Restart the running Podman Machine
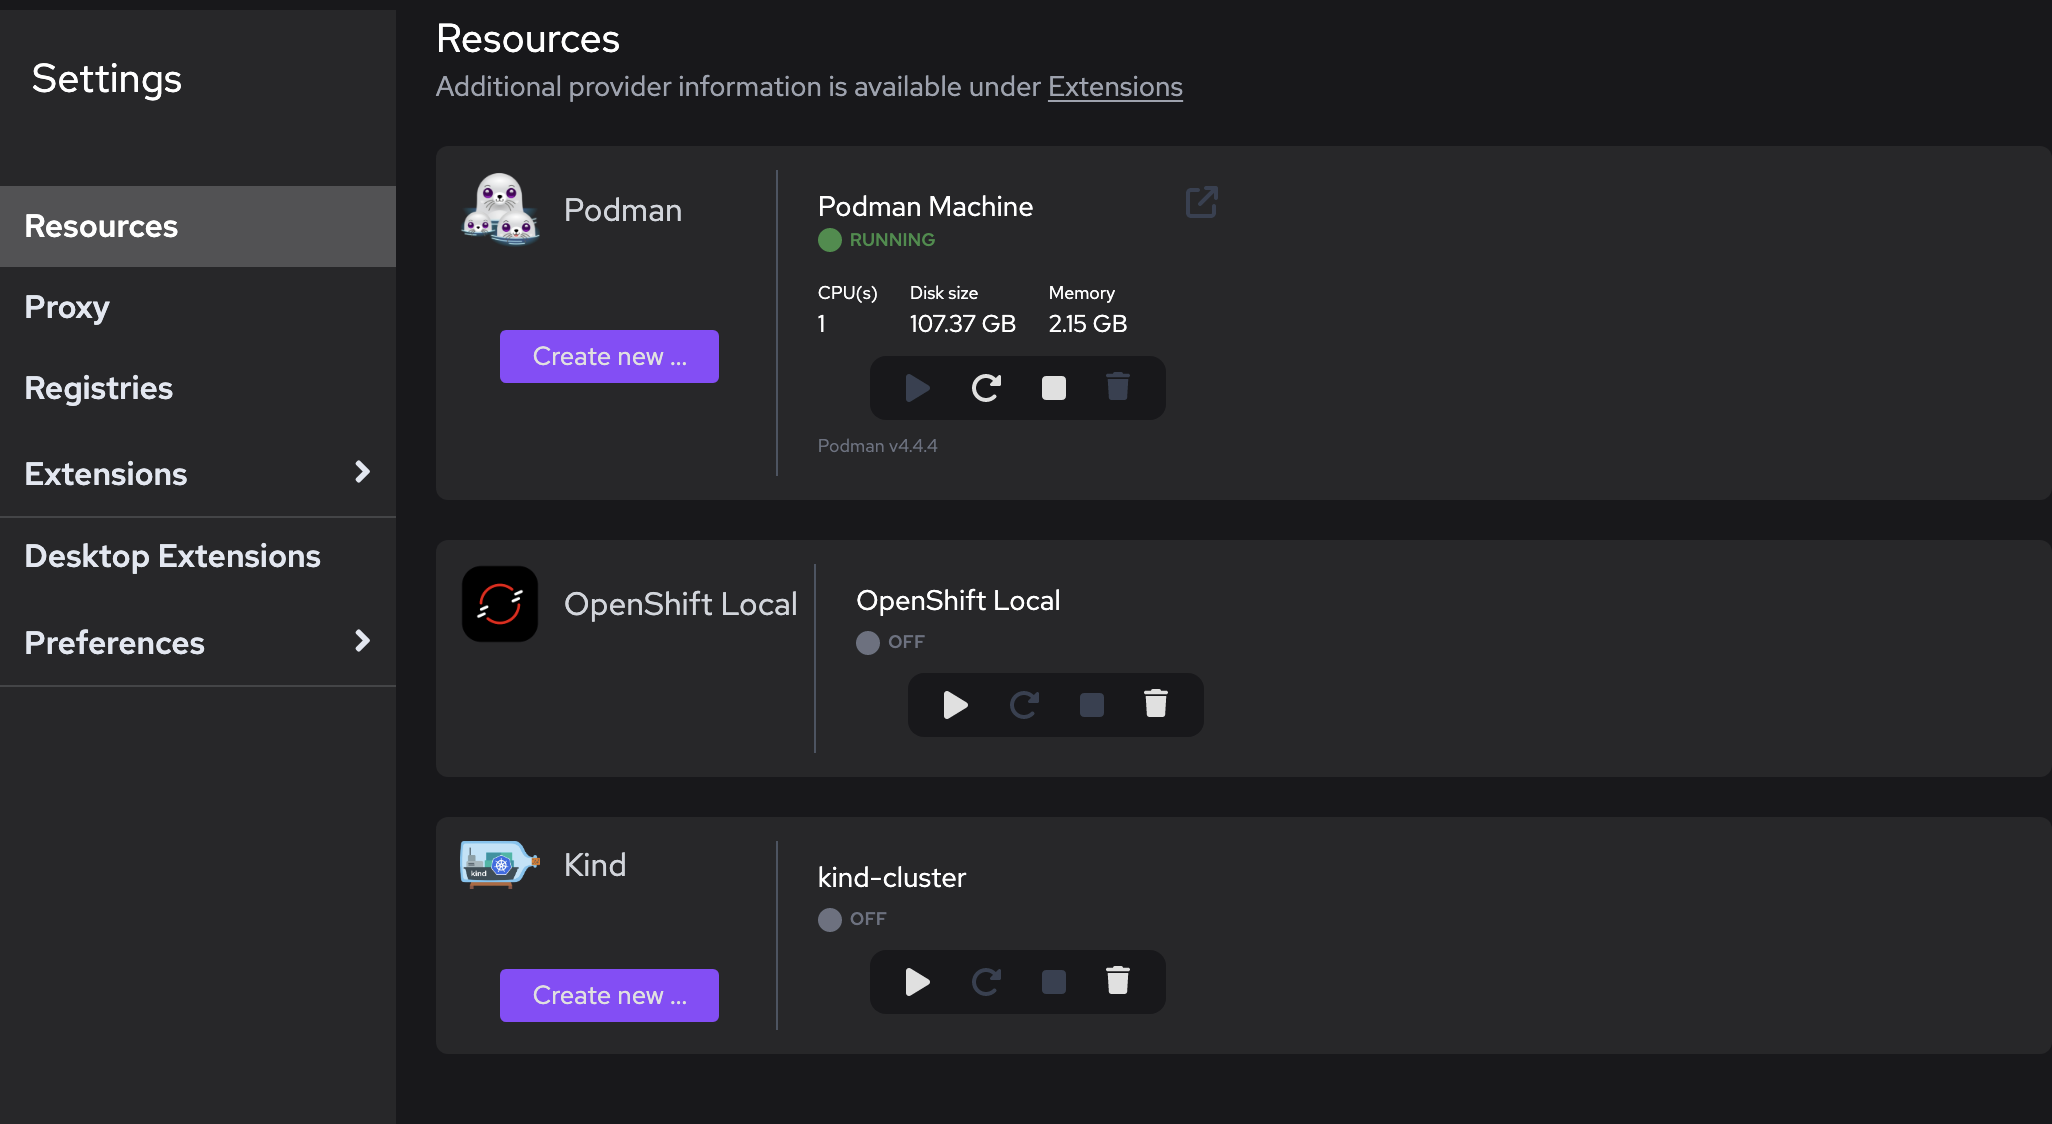Screen dimensions: 2052x1124 point(985,388)
